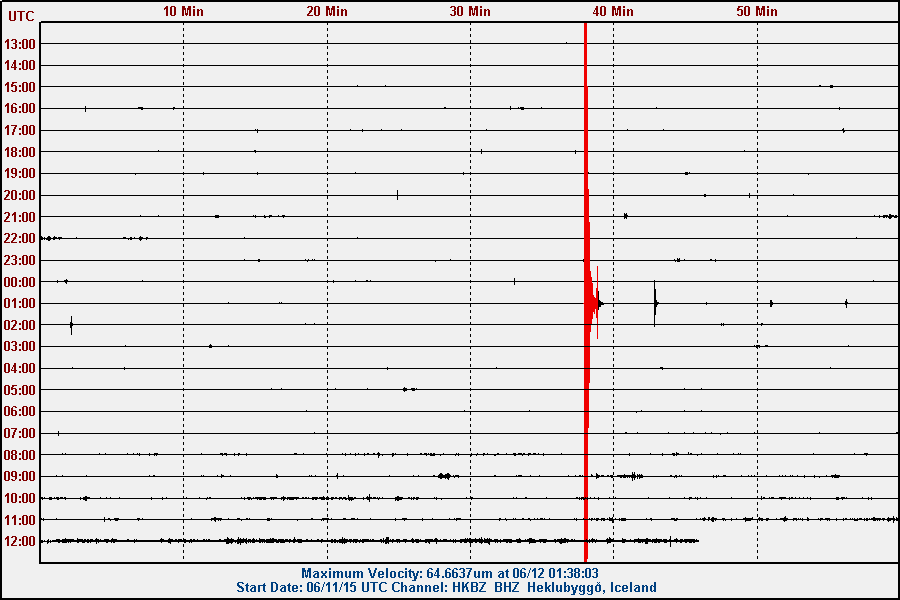Select the 18:00 hour label
Image resolution: width=900 pixels, height=600 pixels.
20,152
